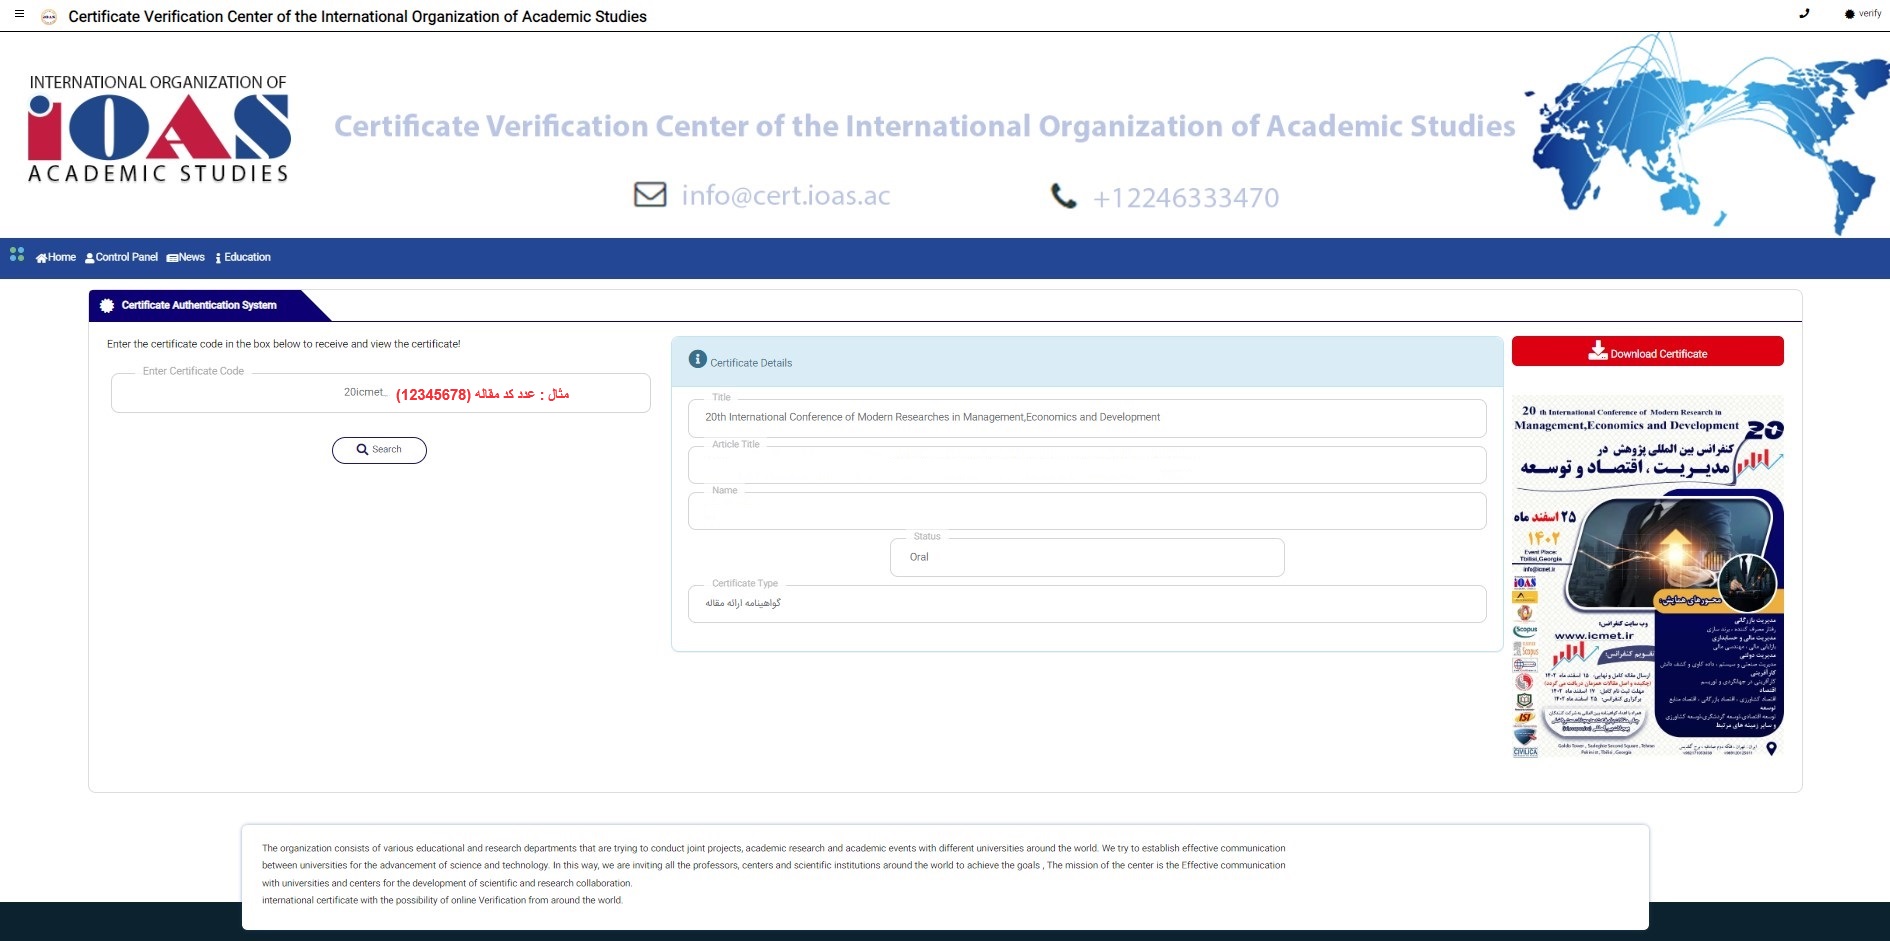Click the large Certificate Verification Center heading
Image resolution: width=1890 pixels, height=941 pixels.
924,126
